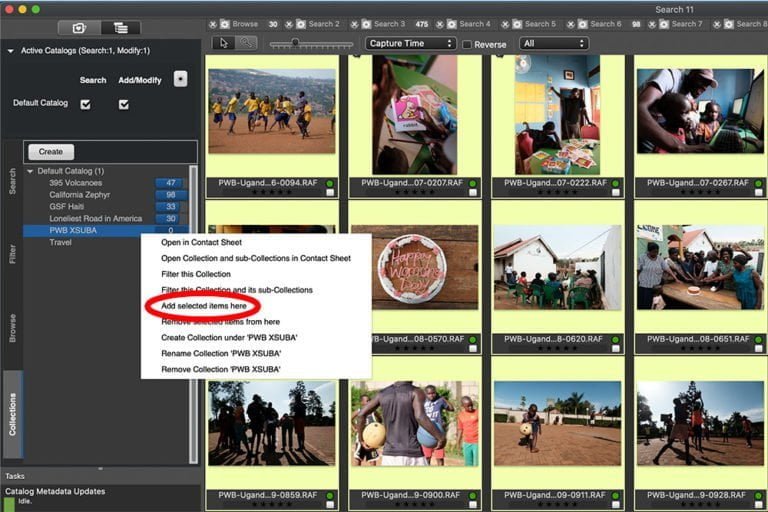The image size is (768, 512).
Task: Select the Happy Women's Day cake thumbnail
Action: pyautogui.click(x=414, y=269)
